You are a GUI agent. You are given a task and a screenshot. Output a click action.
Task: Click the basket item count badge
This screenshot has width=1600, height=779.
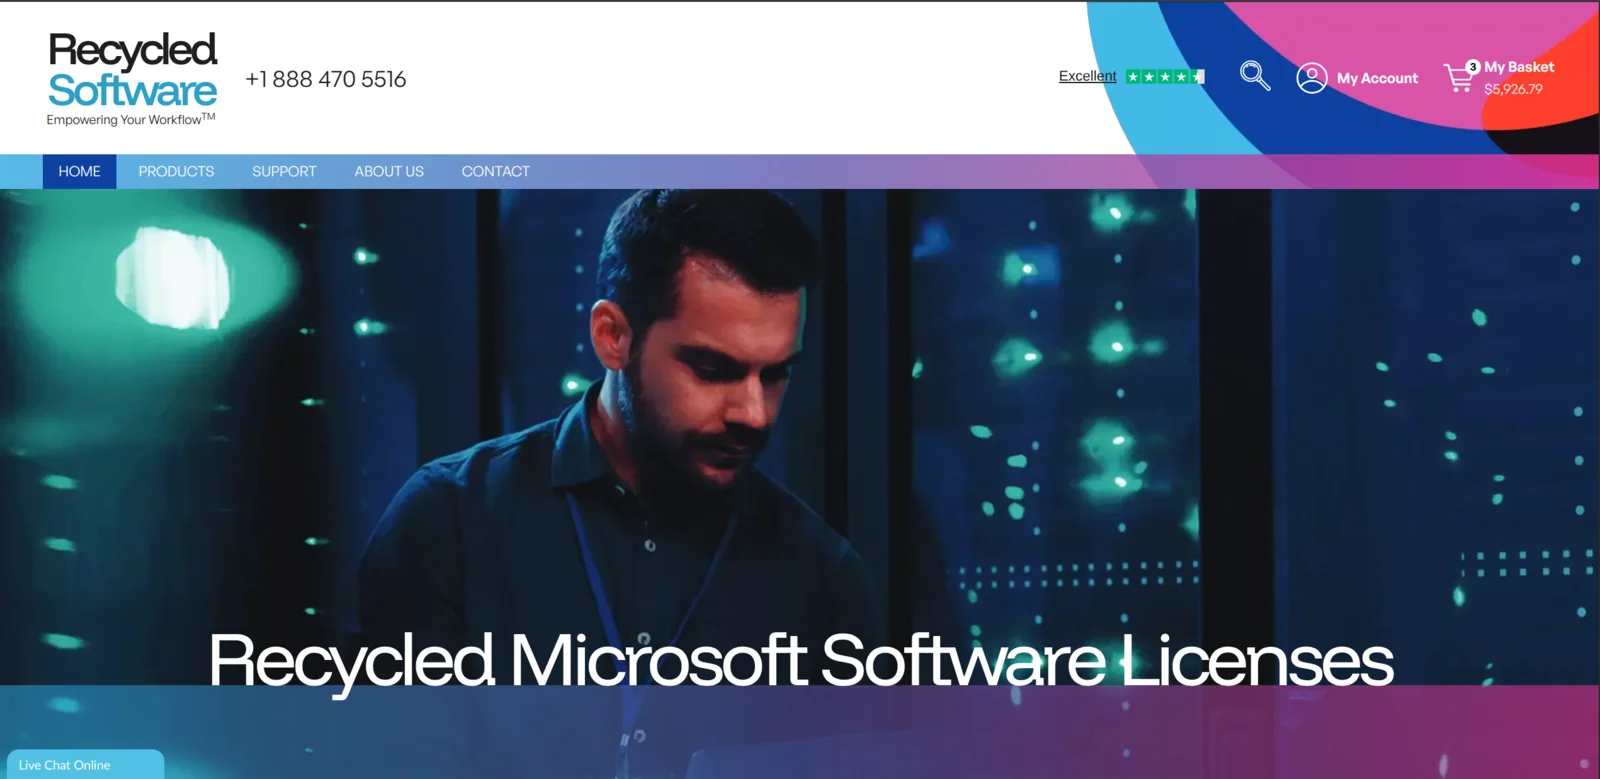point(1472,67)
